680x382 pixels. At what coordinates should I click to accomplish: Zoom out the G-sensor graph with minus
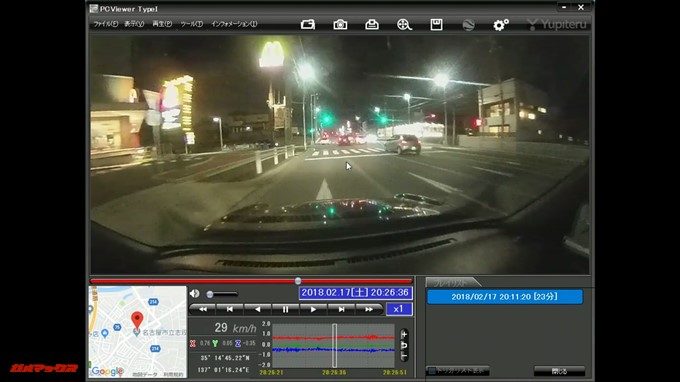point(404,356)
